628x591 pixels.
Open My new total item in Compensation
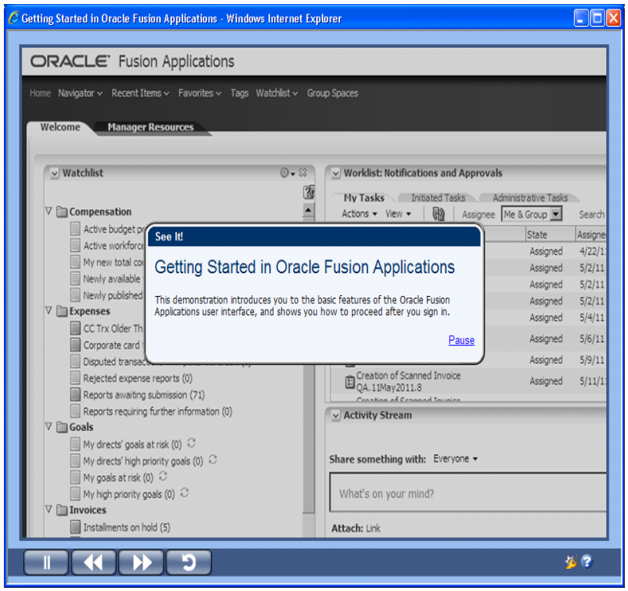[113, 262]
